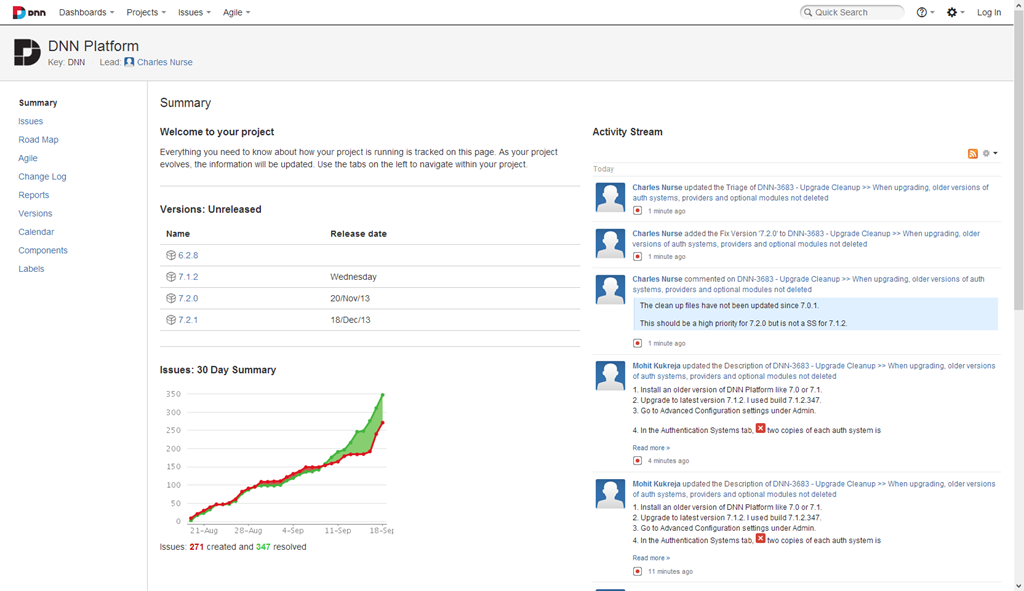This screenshot has height=591, width=1024.
Task: Click the project lead user avatar icon
Action: tap(129, 62)
